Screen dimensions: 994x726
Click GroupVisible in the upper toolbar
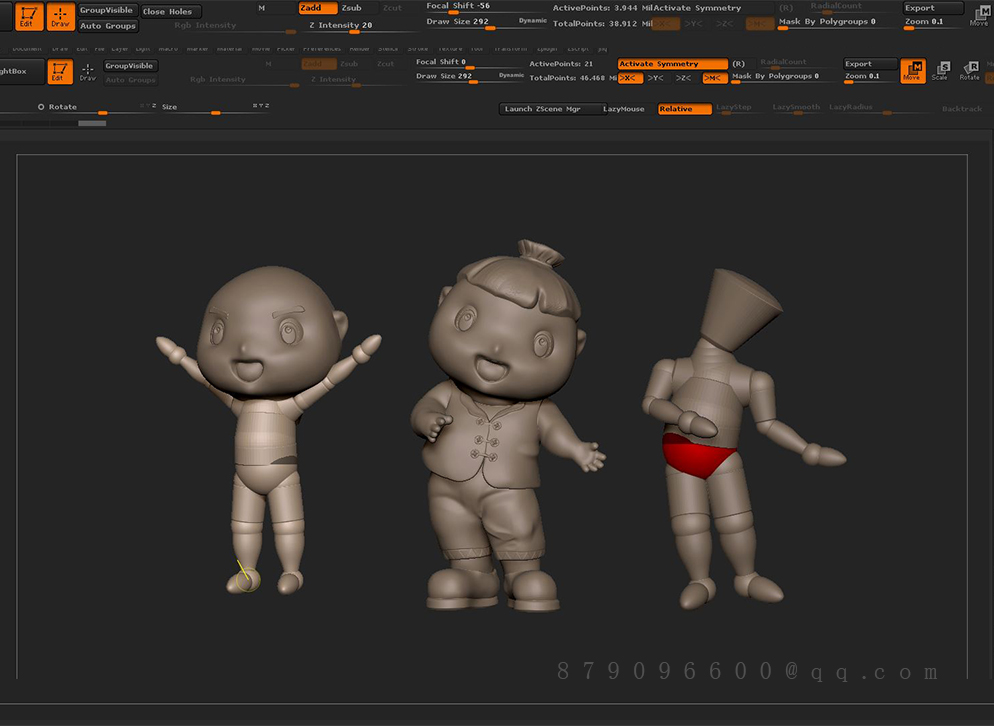tap(108, 10)
